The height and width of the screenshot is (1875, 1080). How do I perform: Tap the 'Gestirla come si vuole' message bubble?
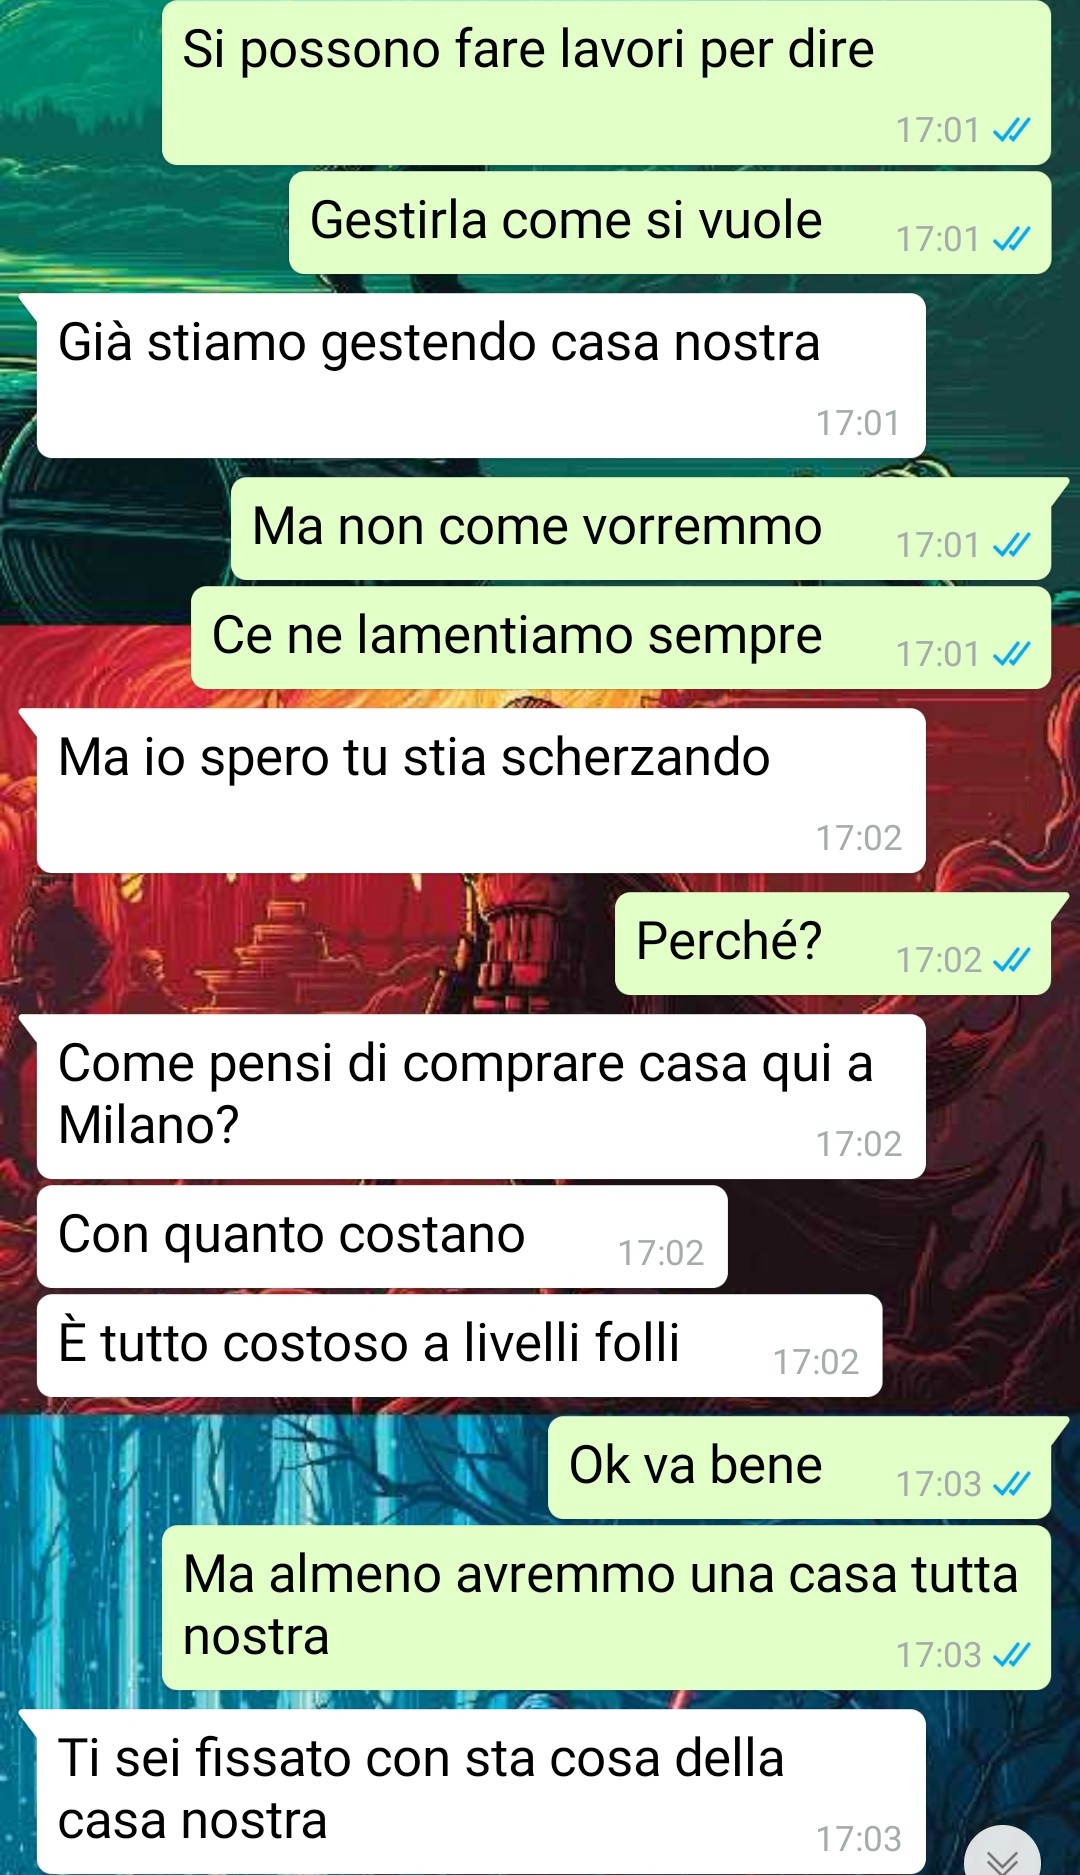pos(670,223)
